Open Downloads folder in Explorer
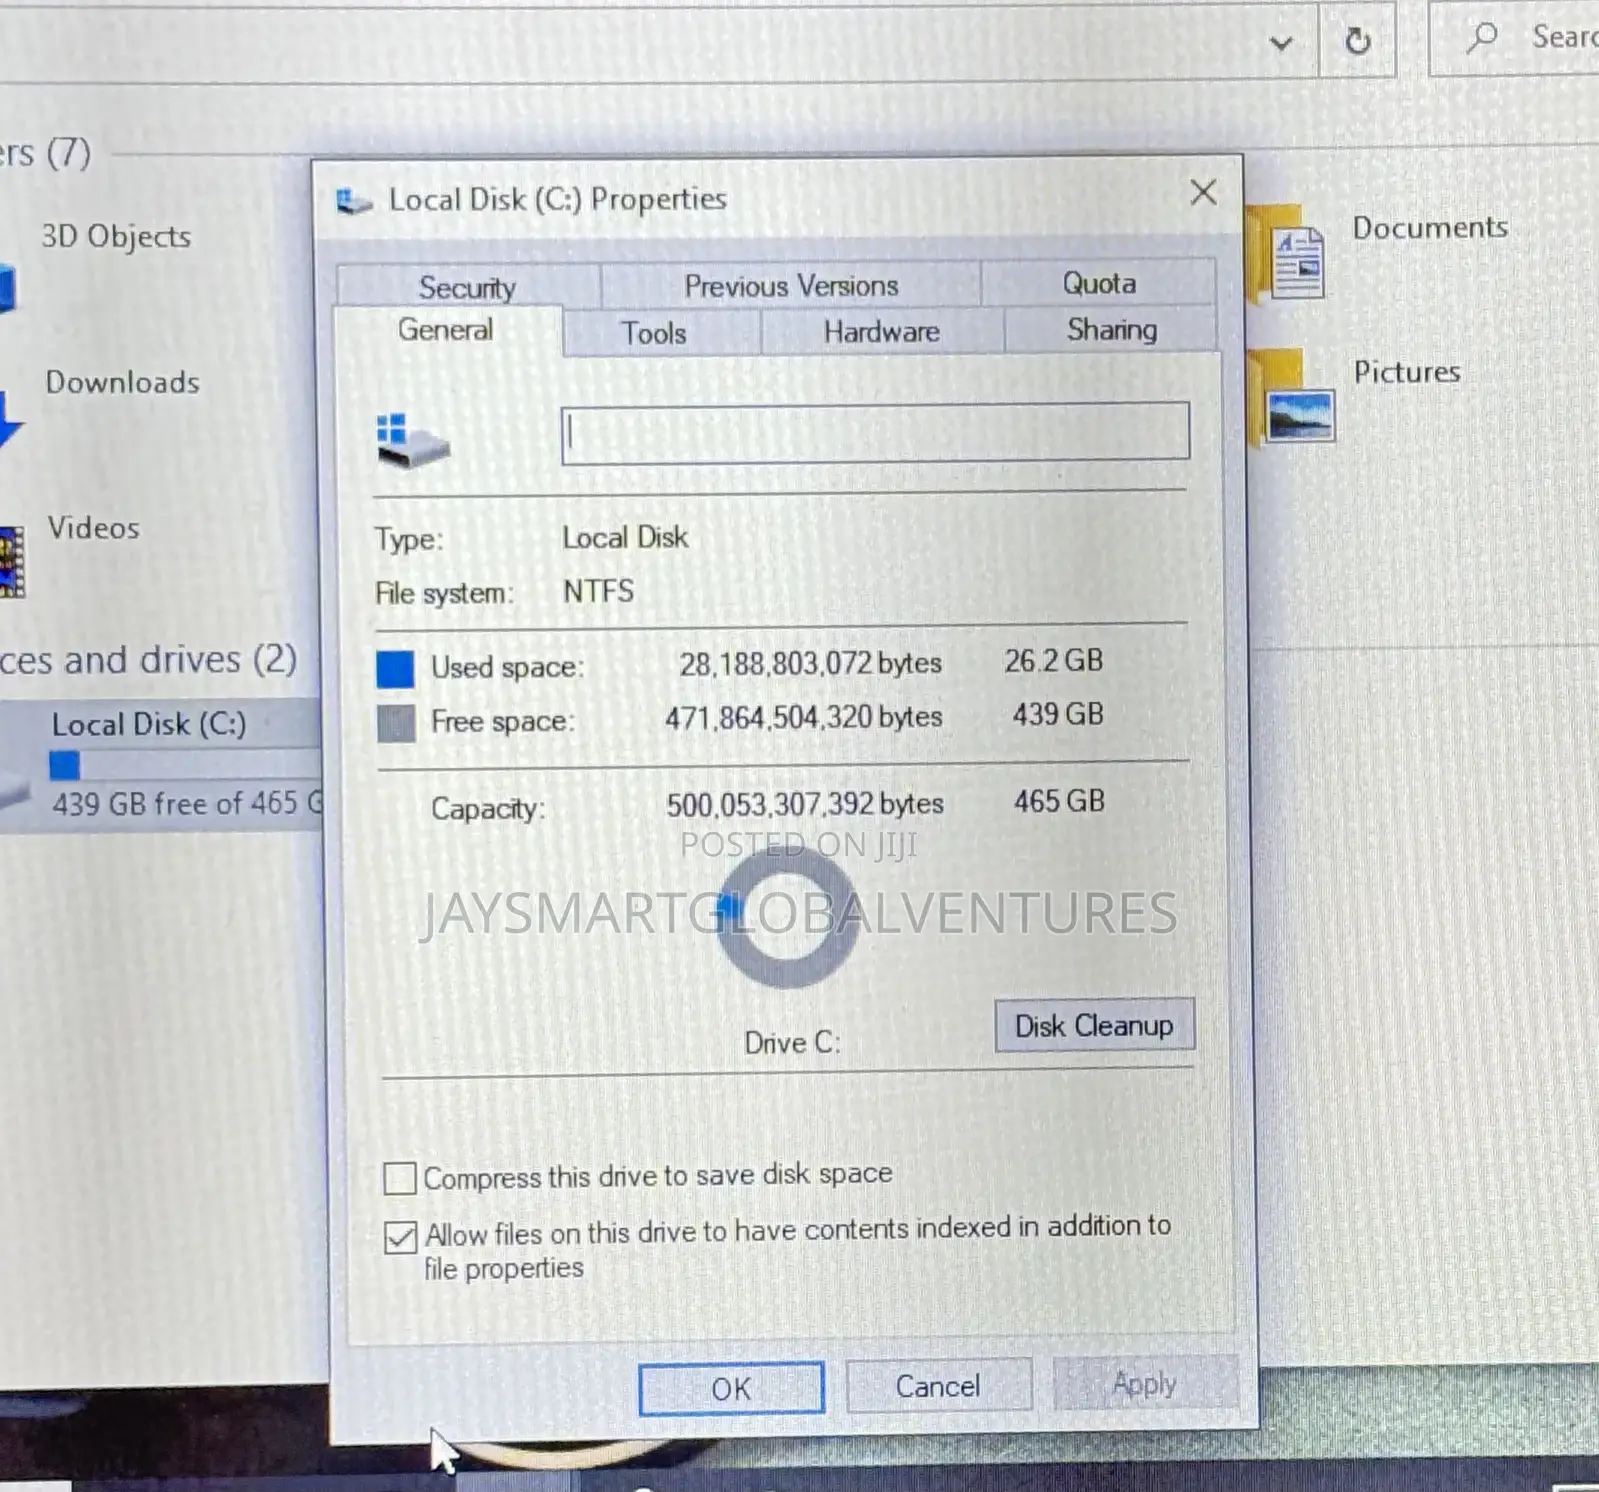1599x1492 pixels. (122, 382)
